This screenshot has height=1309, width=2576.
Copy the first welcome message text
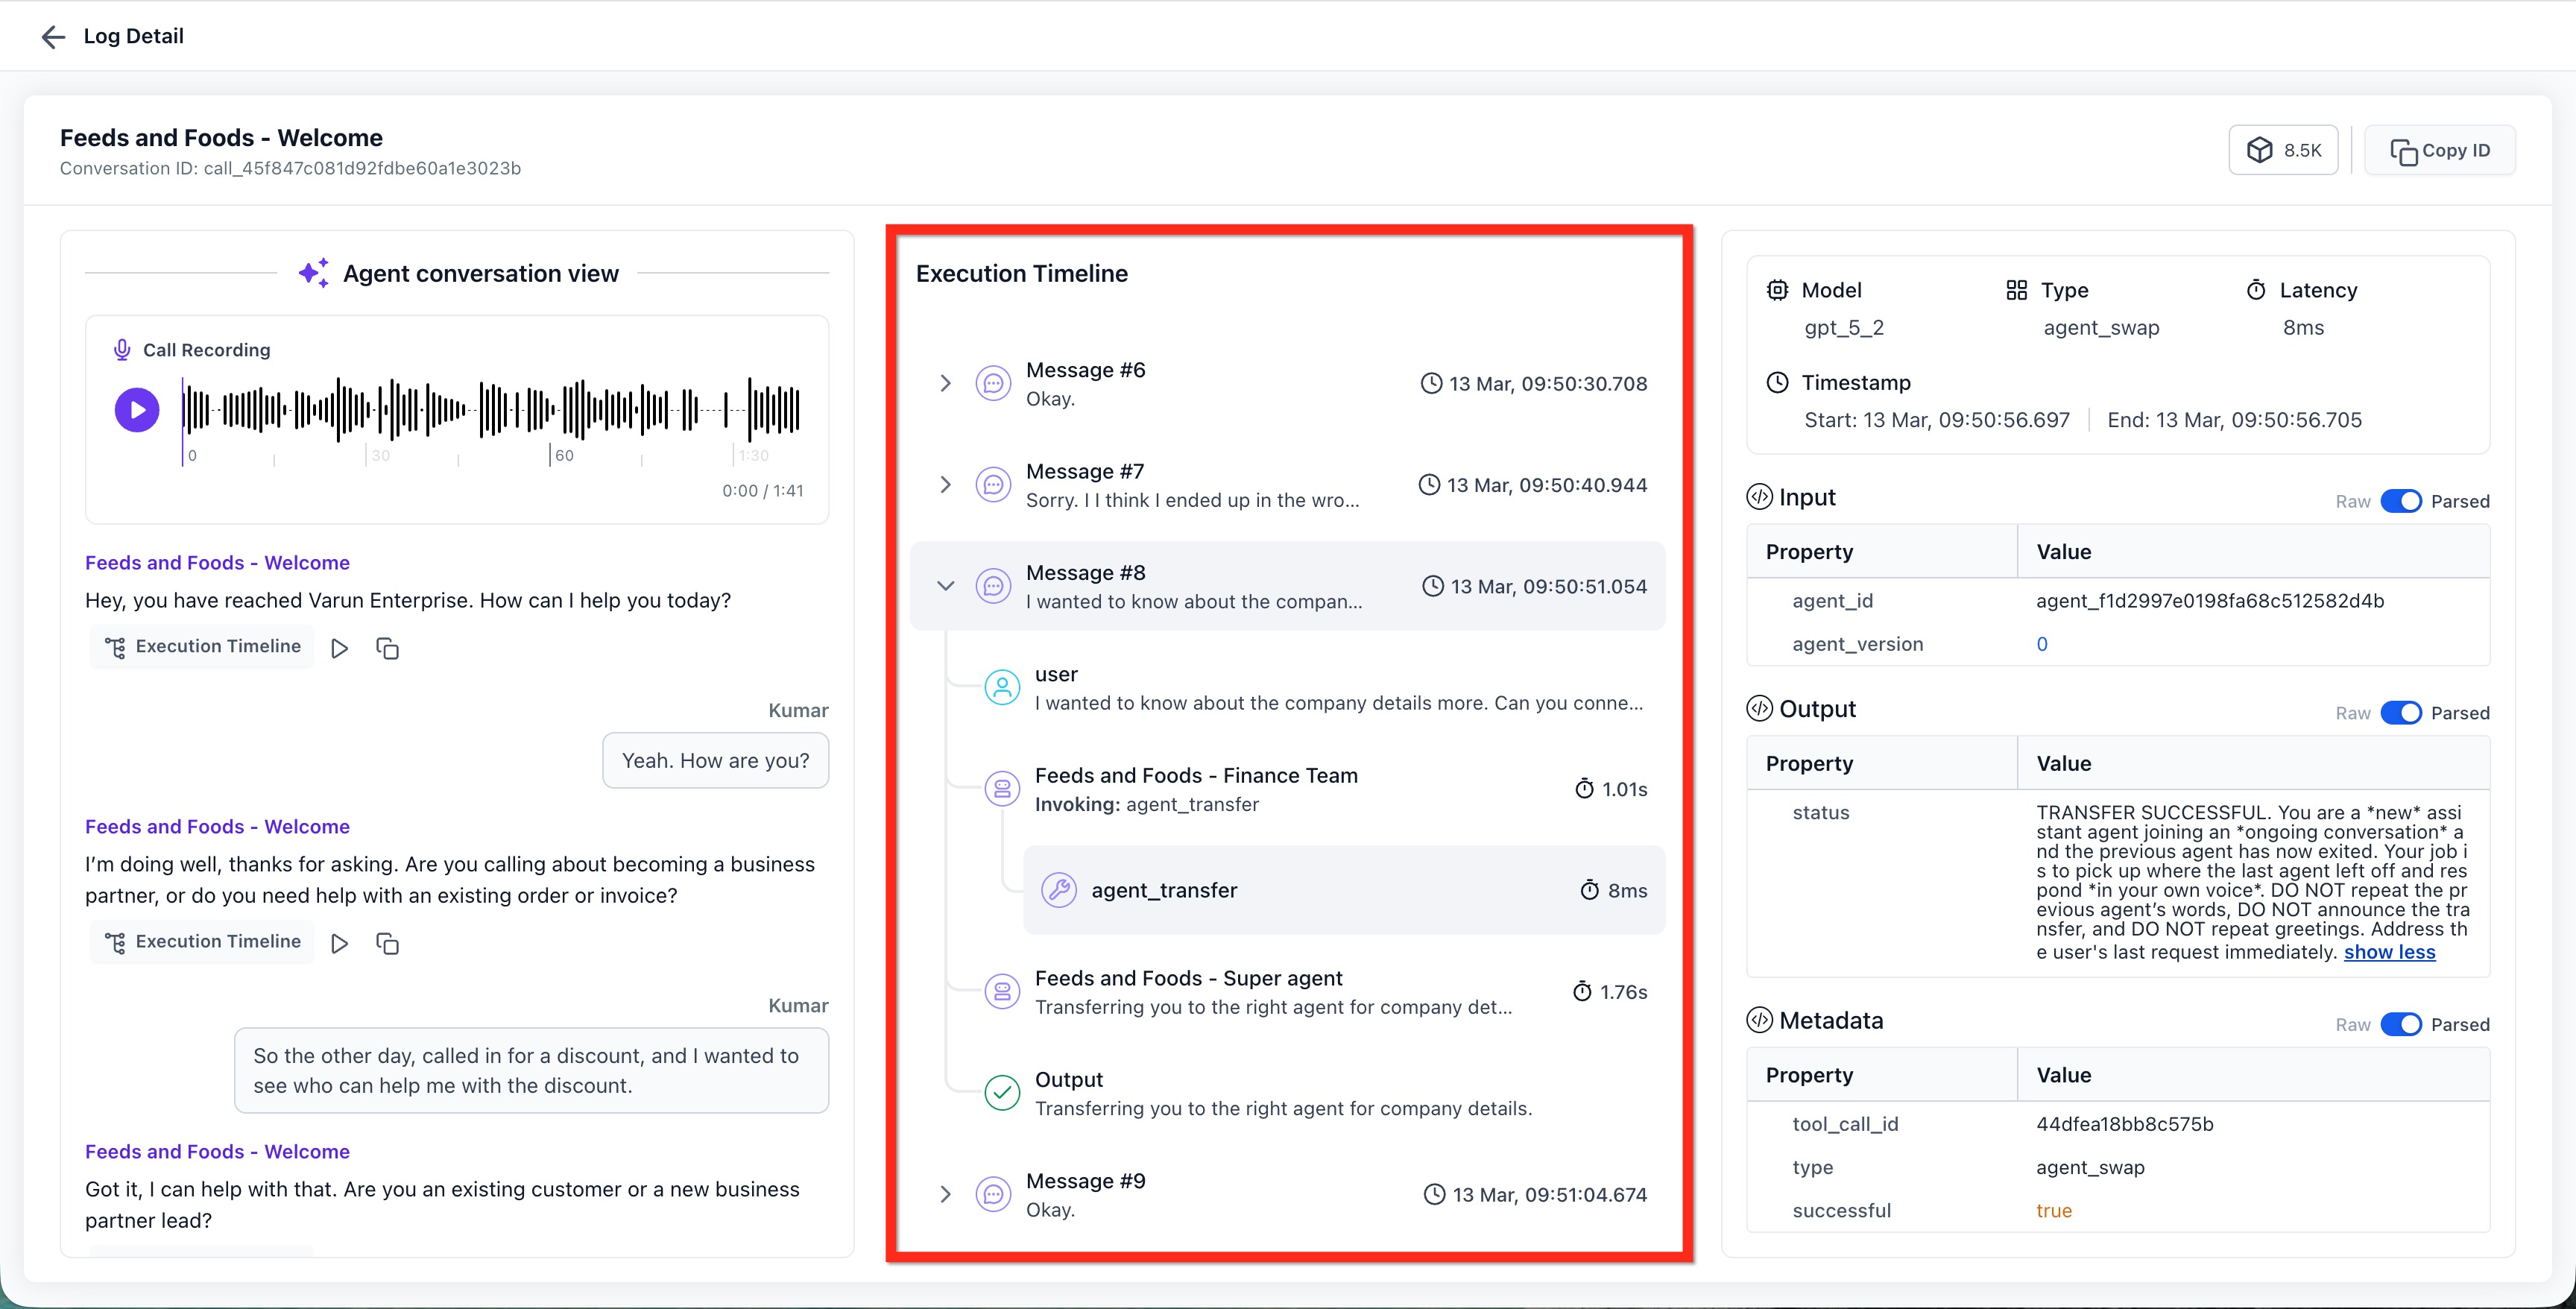[x=387, y=649]
